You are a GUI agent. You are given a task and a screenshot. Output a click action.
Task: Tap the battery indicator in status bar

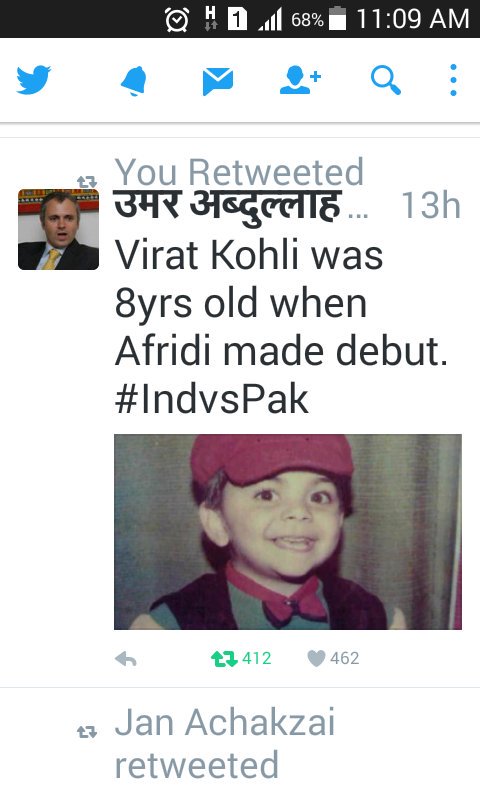[337, 19]
